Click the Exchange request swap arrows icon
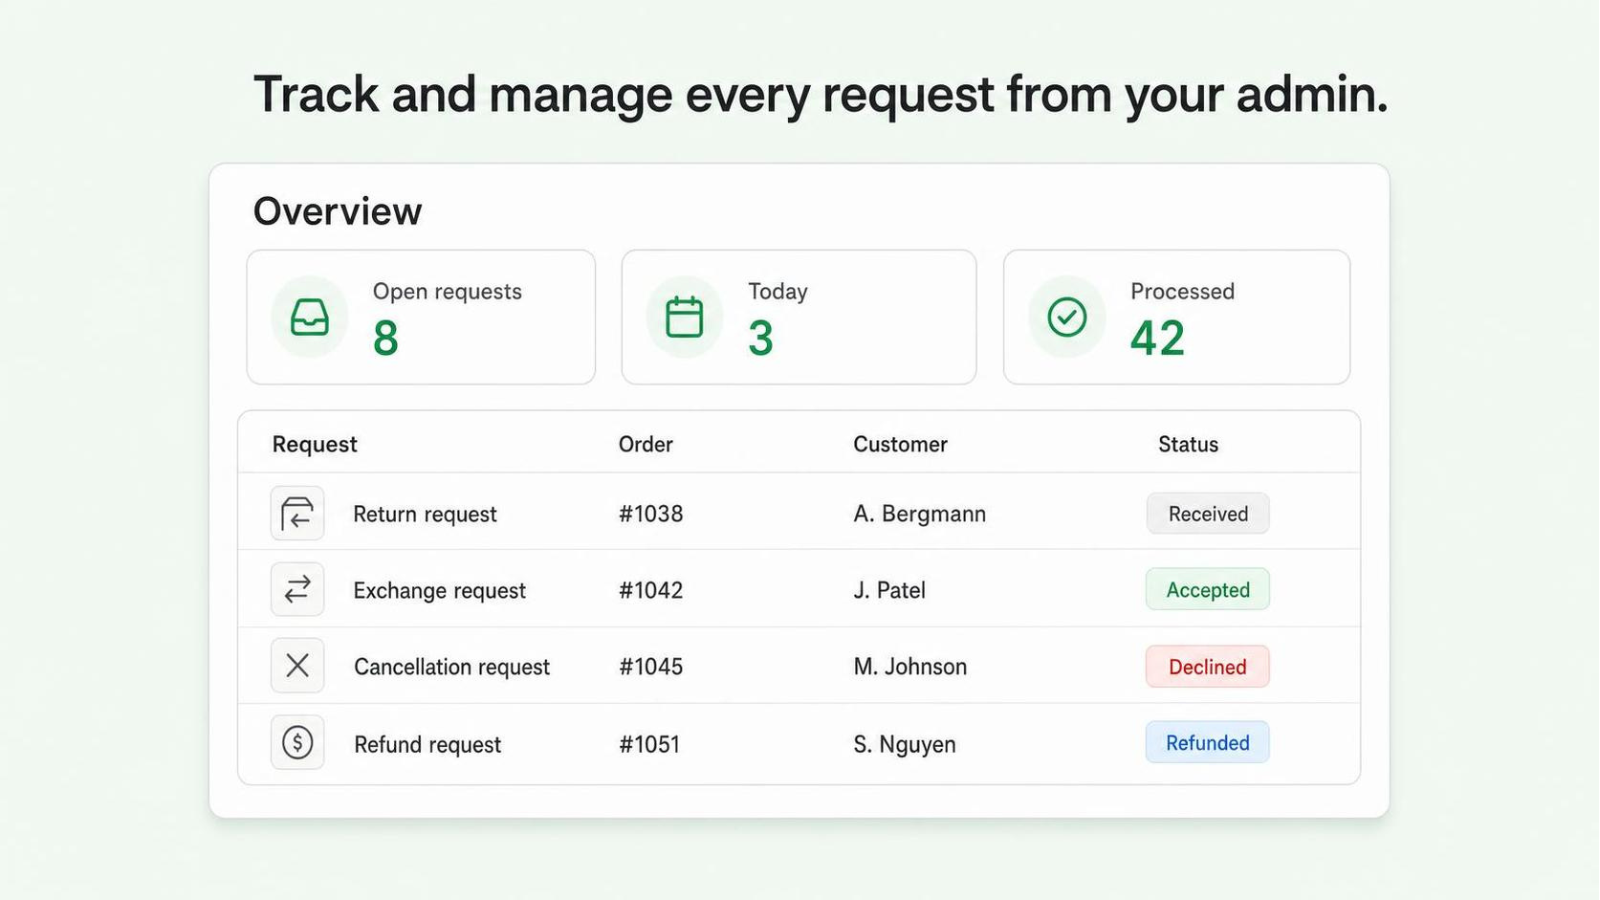Viewport: 1600px width, 900px height. 297,589
